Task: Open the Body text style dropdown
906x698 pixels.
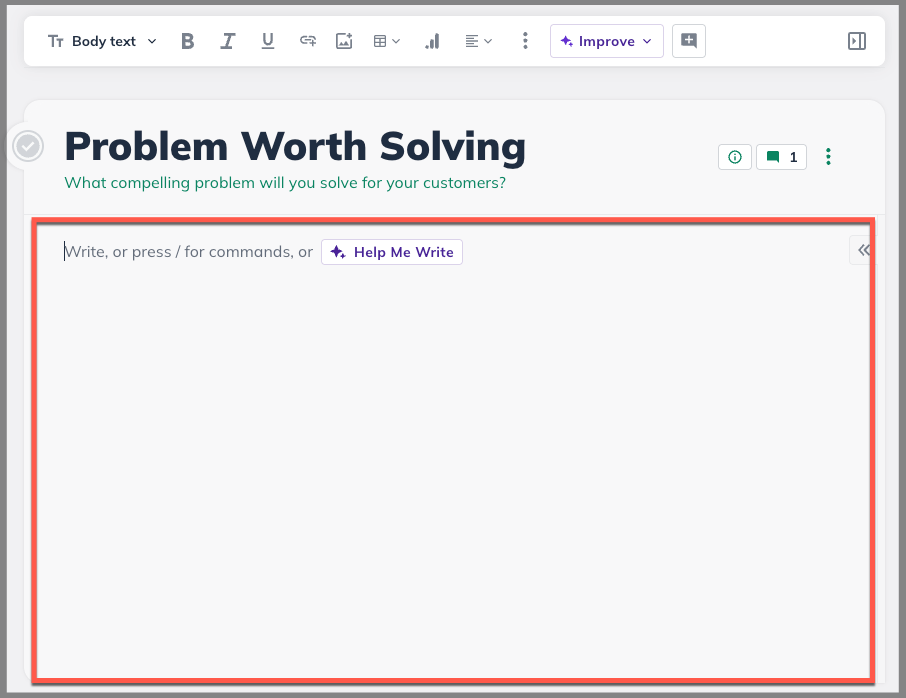Action: pyautogui.click(x=102, y=41)
